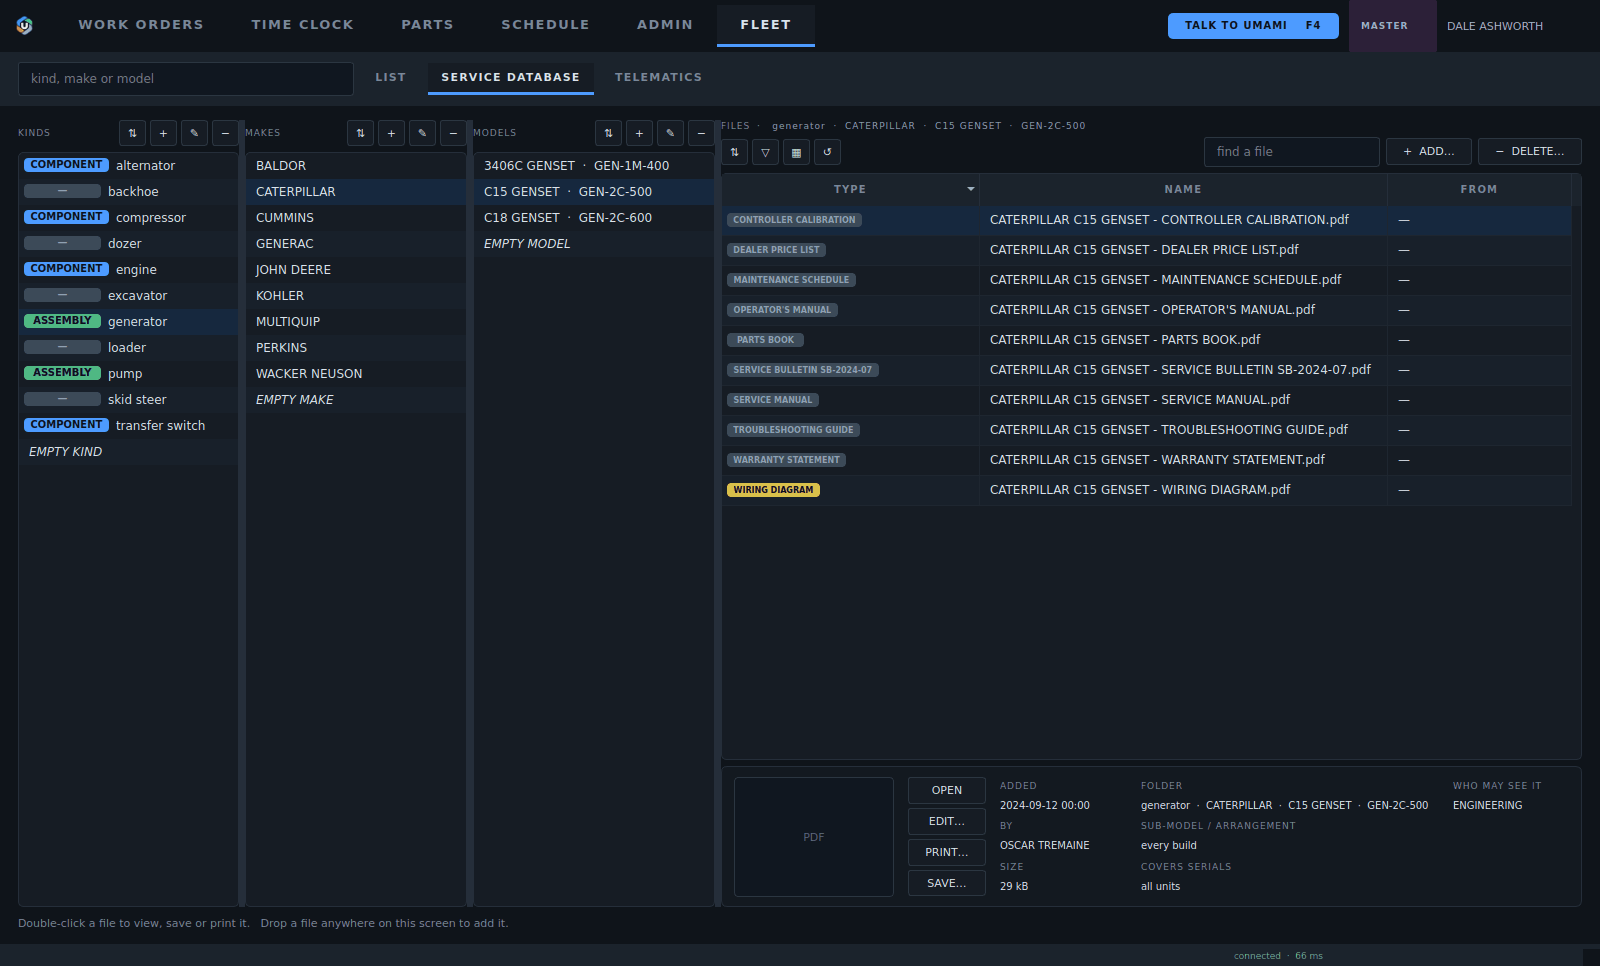Screen dimensions: 1600x966
Task: Focus the find a file input
Action: [x=1292, y=152]
